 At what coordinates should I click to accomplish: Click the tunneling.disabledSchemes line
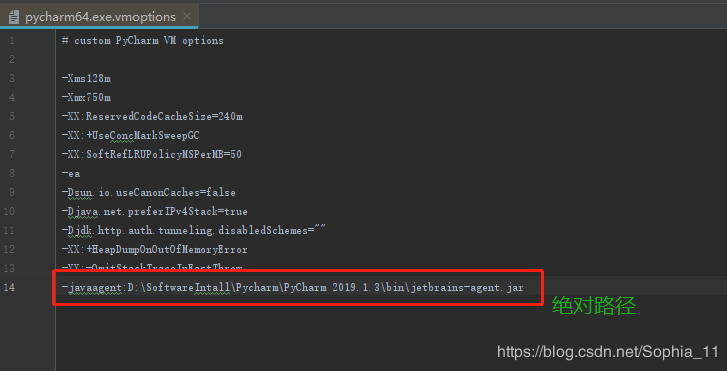194,230
